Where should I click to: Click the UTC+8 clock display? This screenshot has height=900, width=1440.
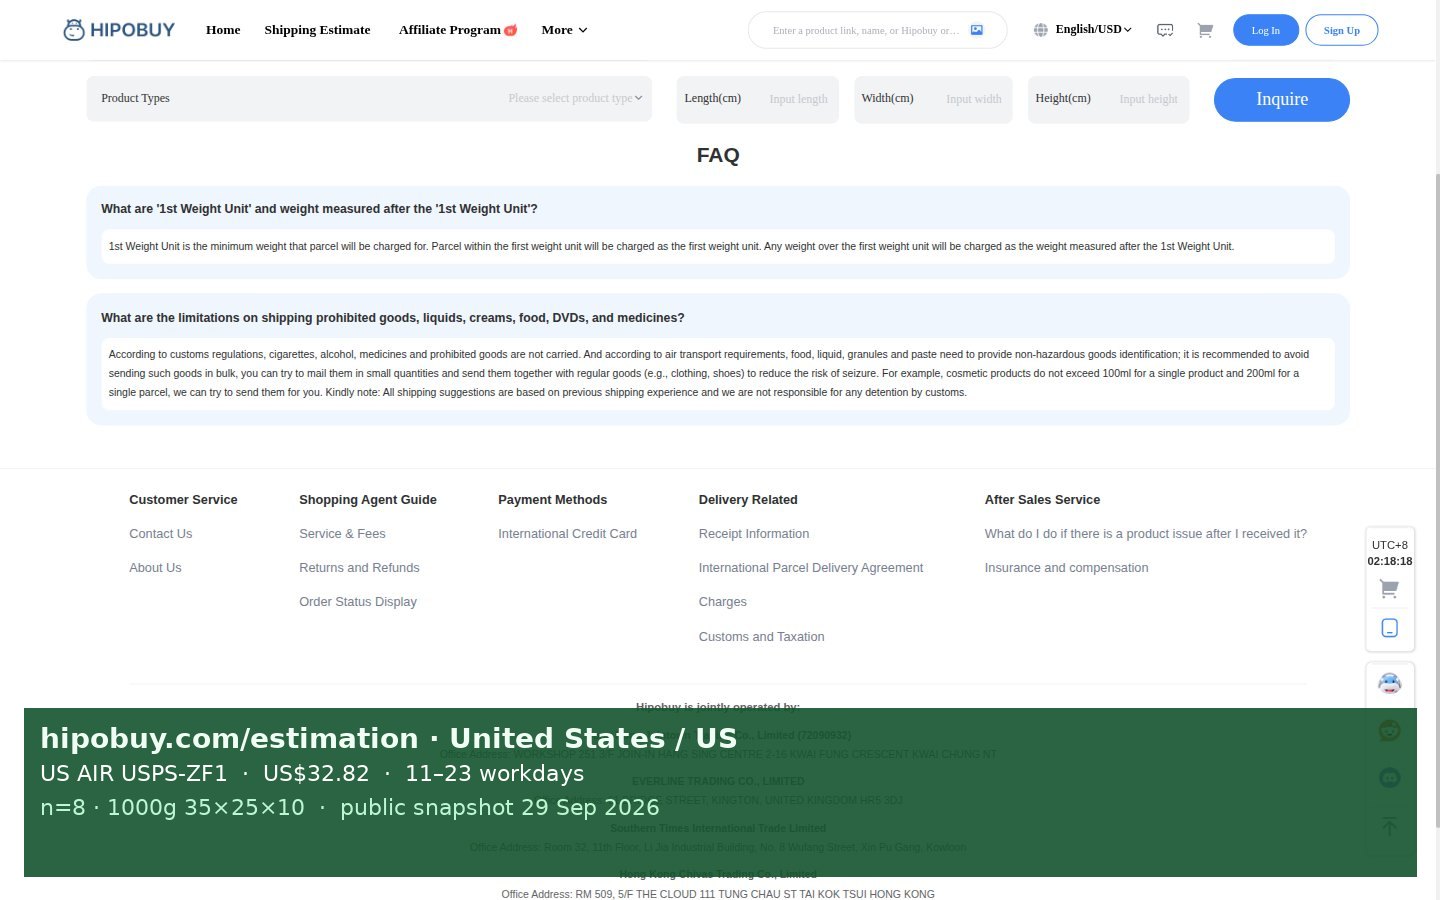(1390, 553)
